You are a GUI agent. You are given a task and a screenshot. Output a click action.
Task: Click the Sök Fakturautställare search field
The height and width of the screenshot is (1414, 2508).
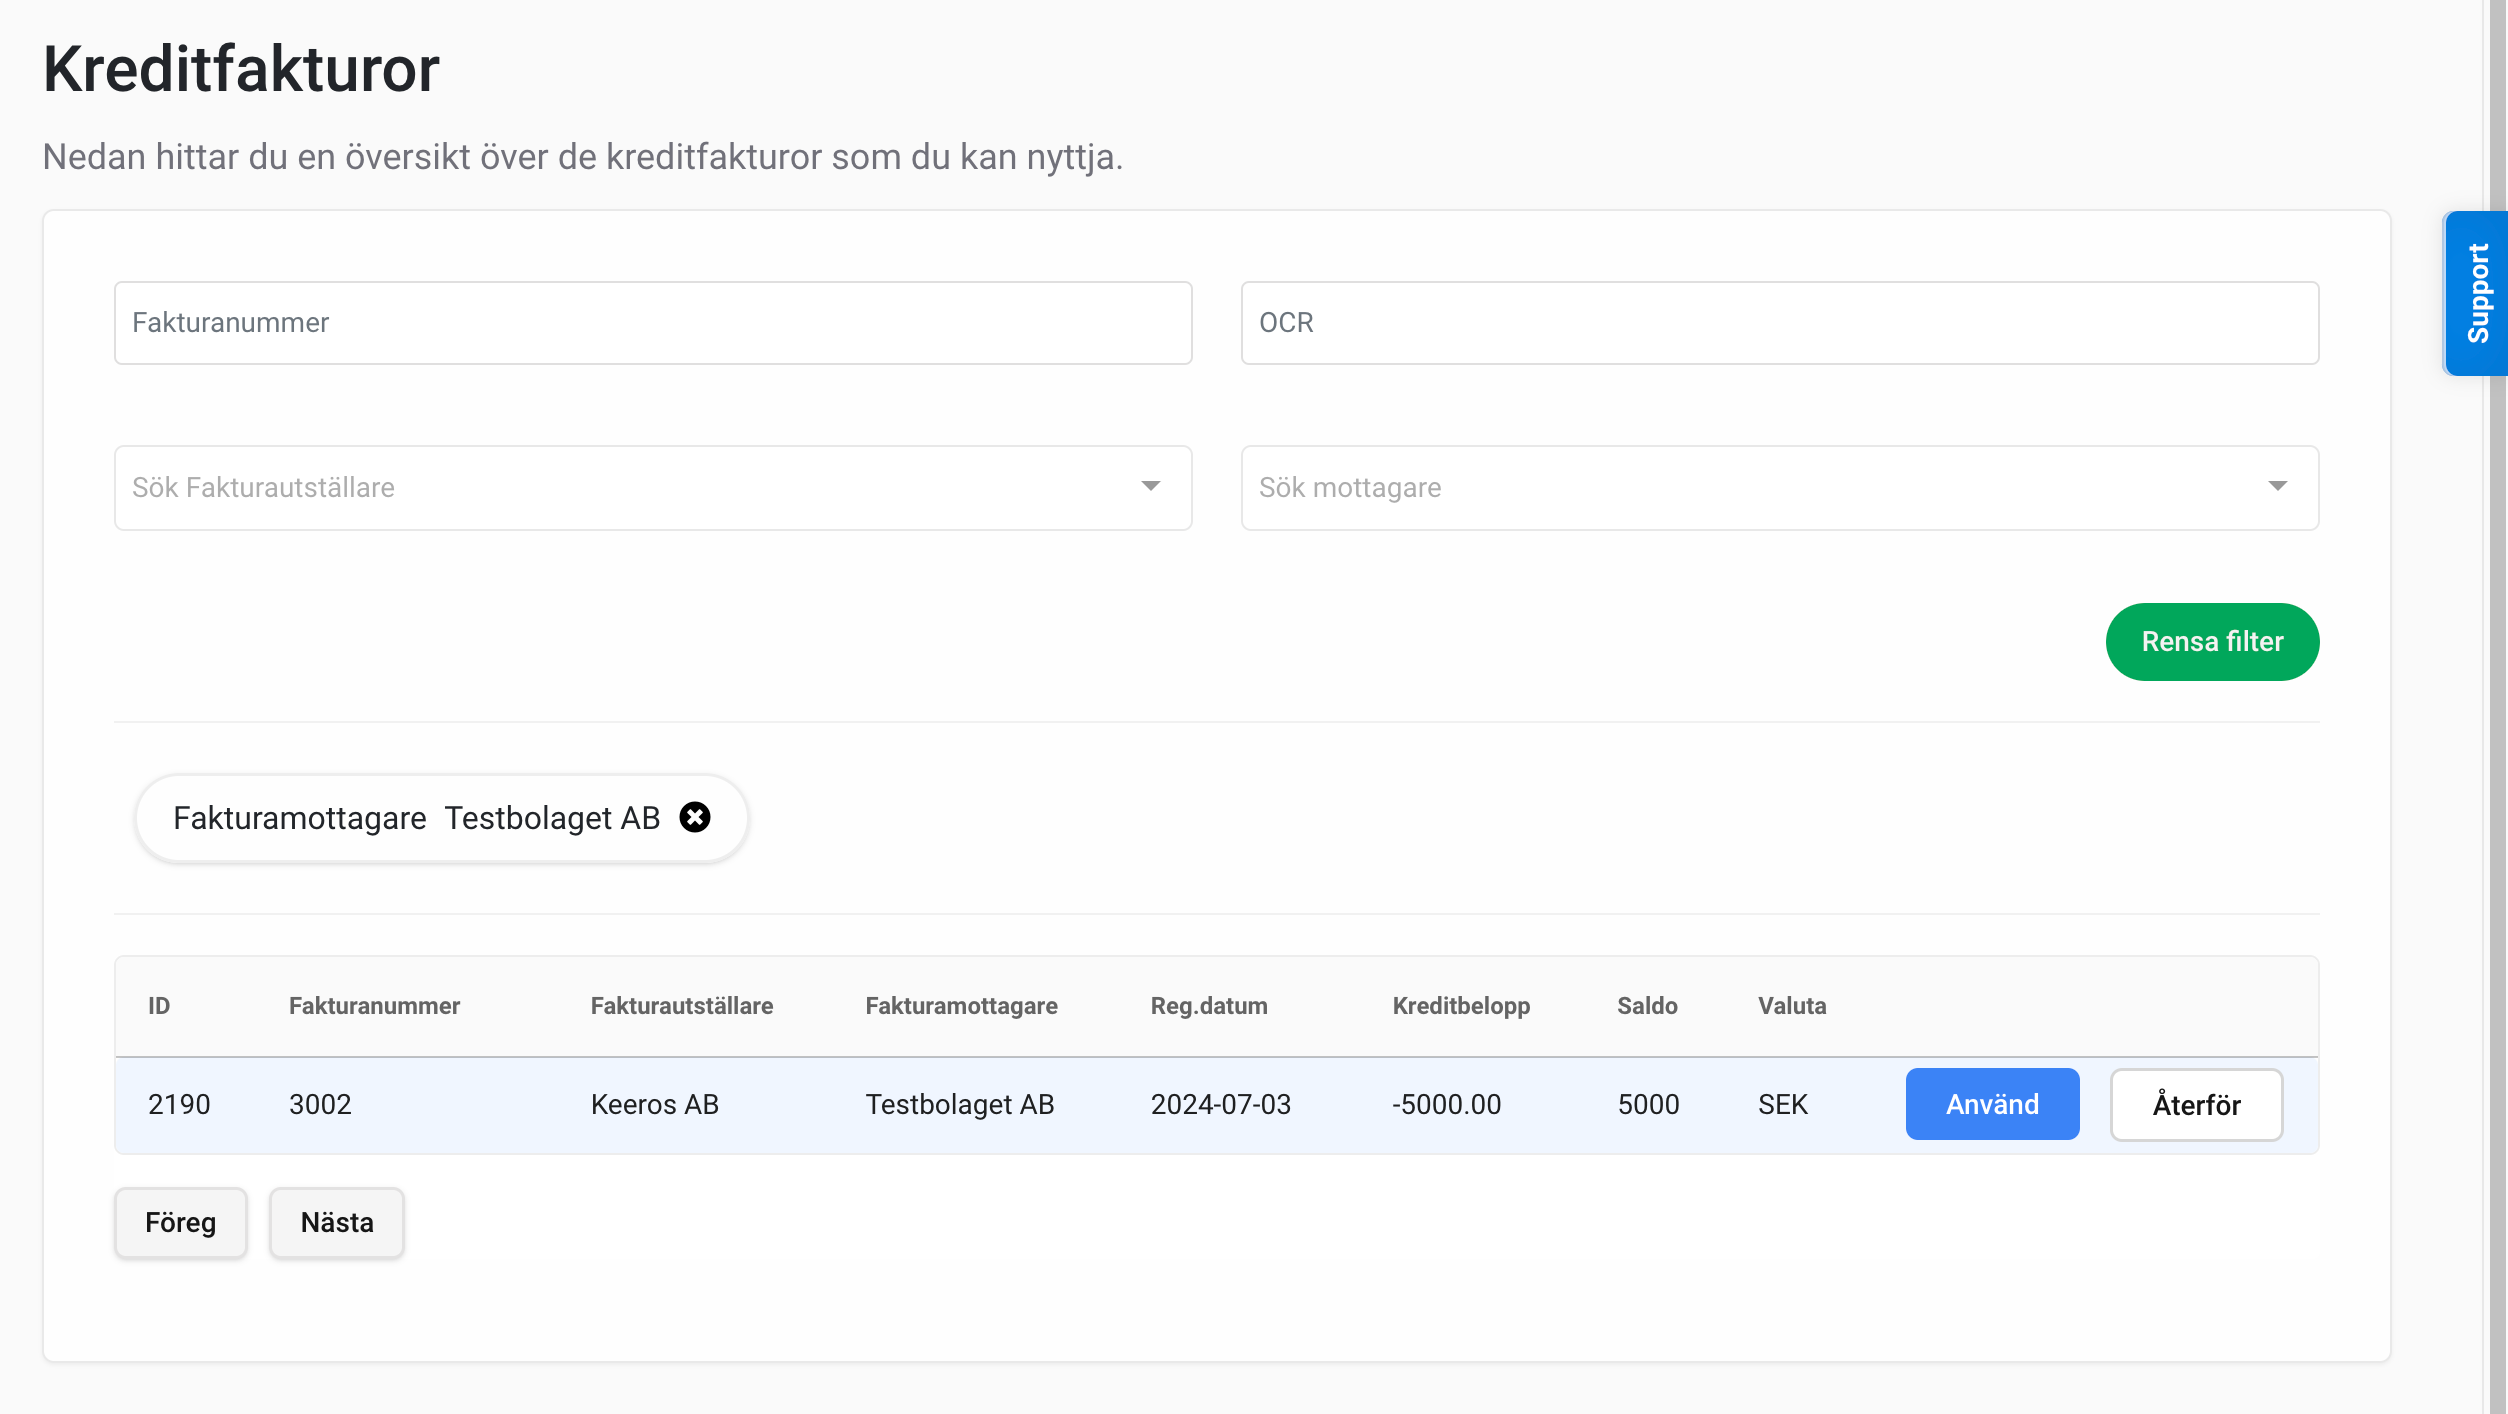click(620, 487)
